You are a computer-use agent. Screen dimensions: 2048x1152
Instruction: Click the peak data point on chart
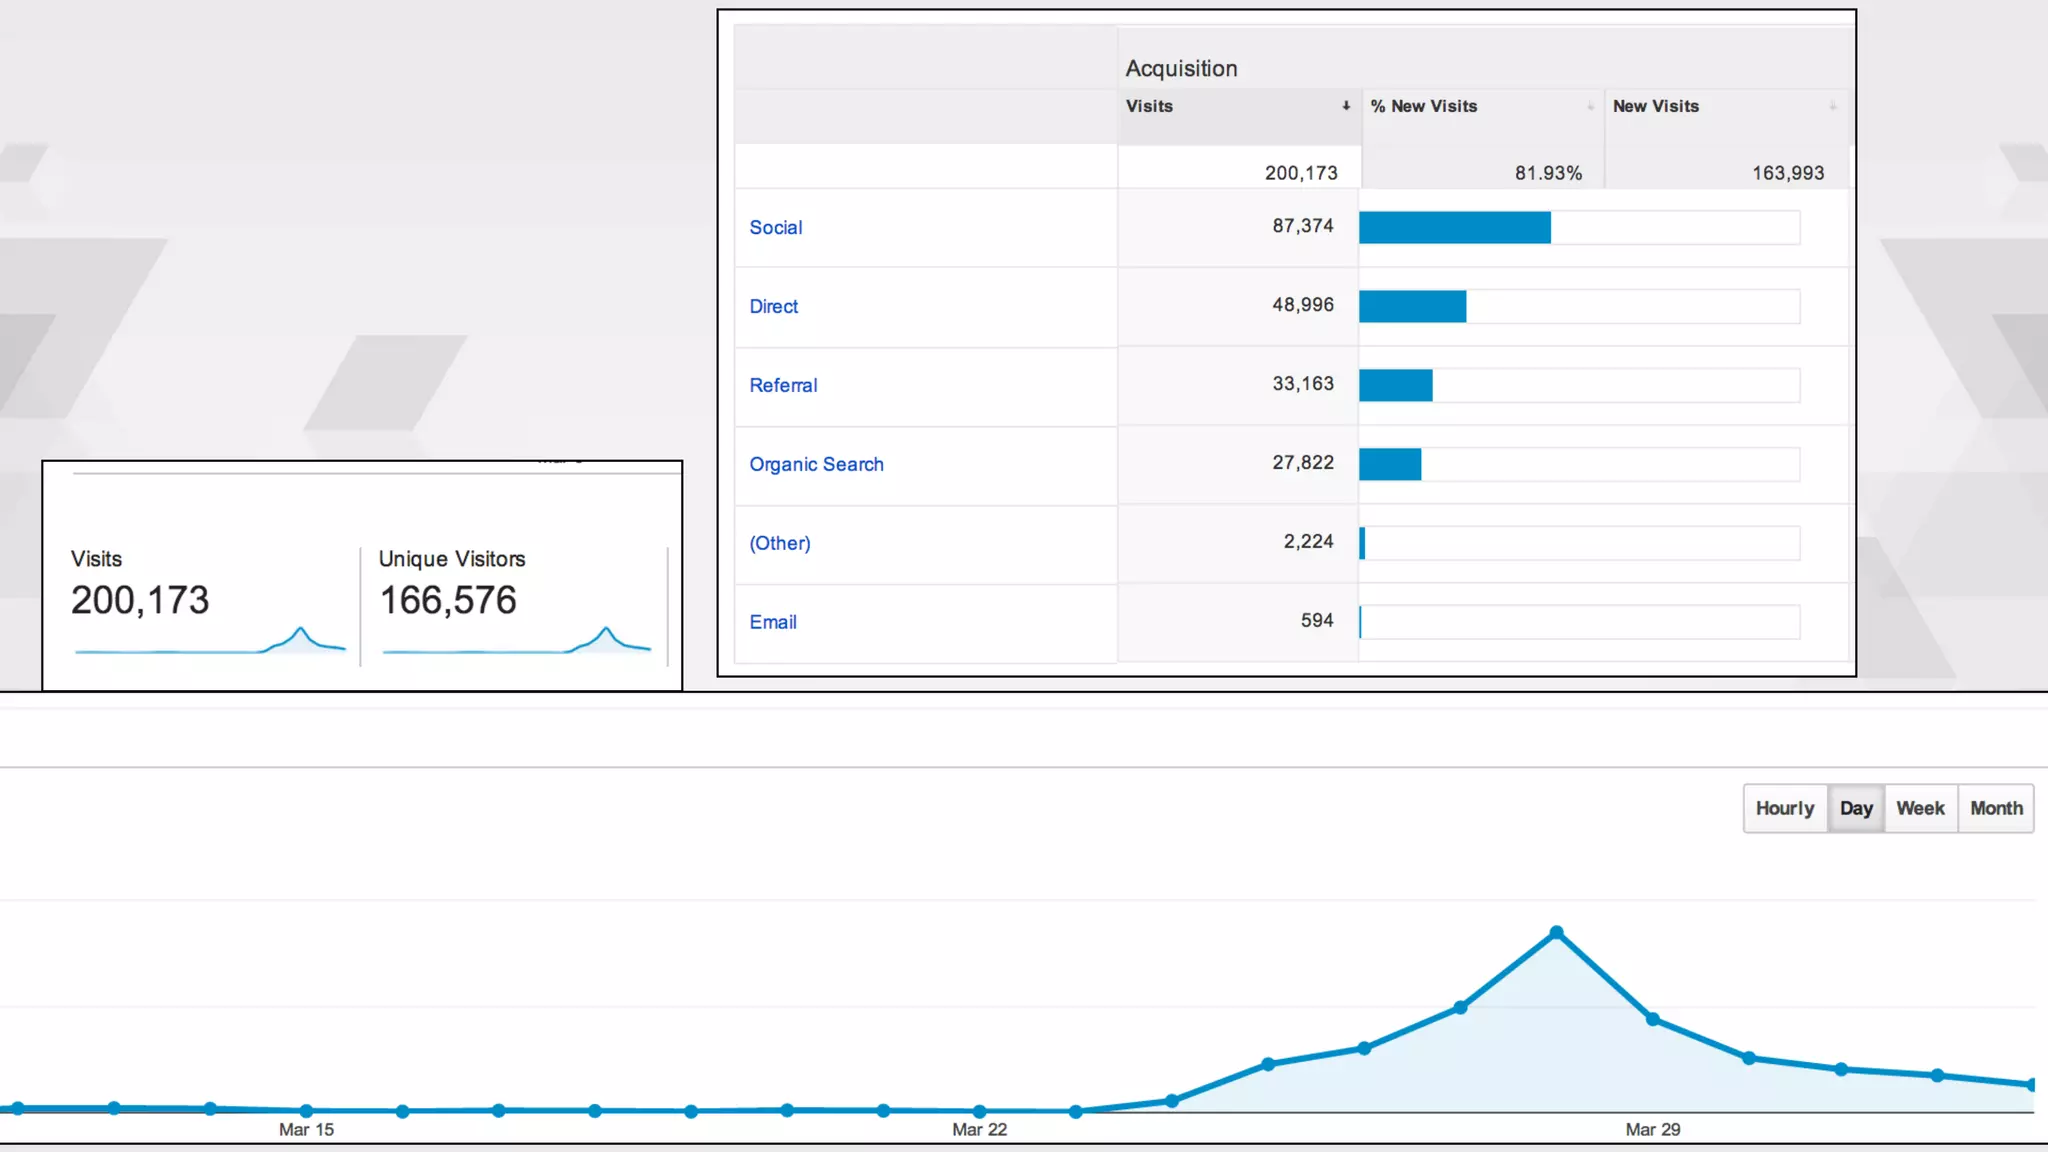click(x=1556, y=932)
